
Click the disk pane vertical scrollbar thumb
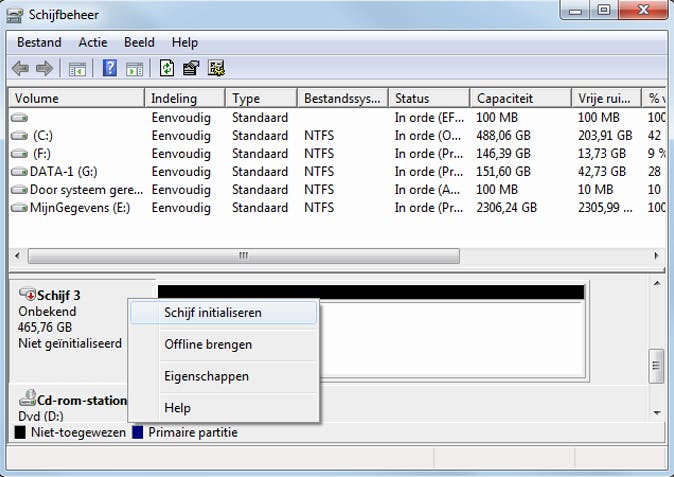(x=656, y=366)
